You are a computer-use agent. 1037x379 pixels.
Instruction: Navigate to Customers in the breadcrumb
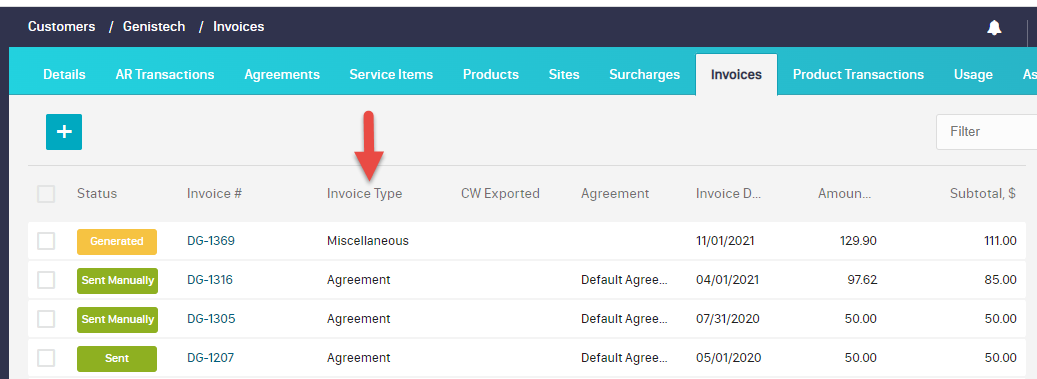pos(62,26)
